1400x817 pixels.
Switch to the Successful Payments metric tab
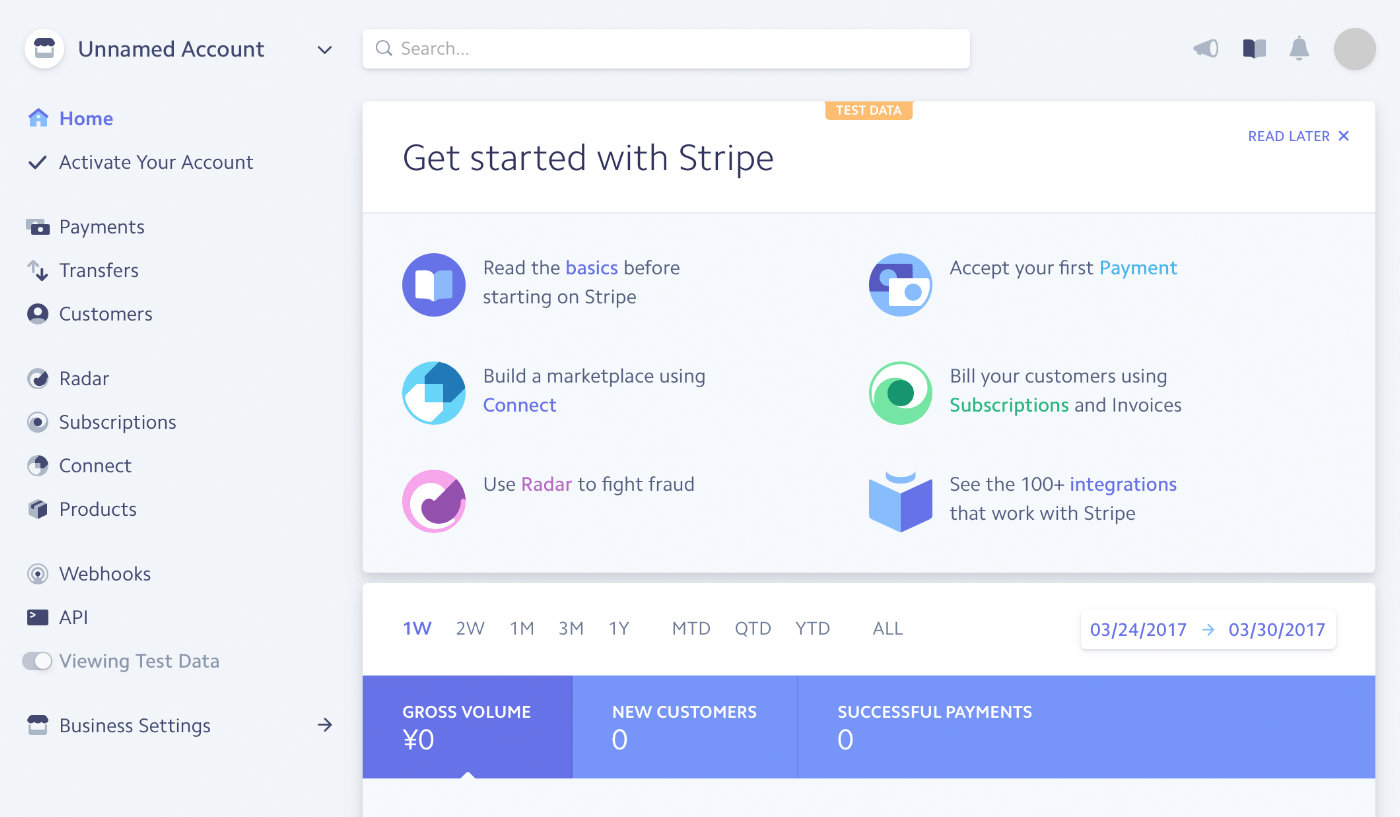1086,727
